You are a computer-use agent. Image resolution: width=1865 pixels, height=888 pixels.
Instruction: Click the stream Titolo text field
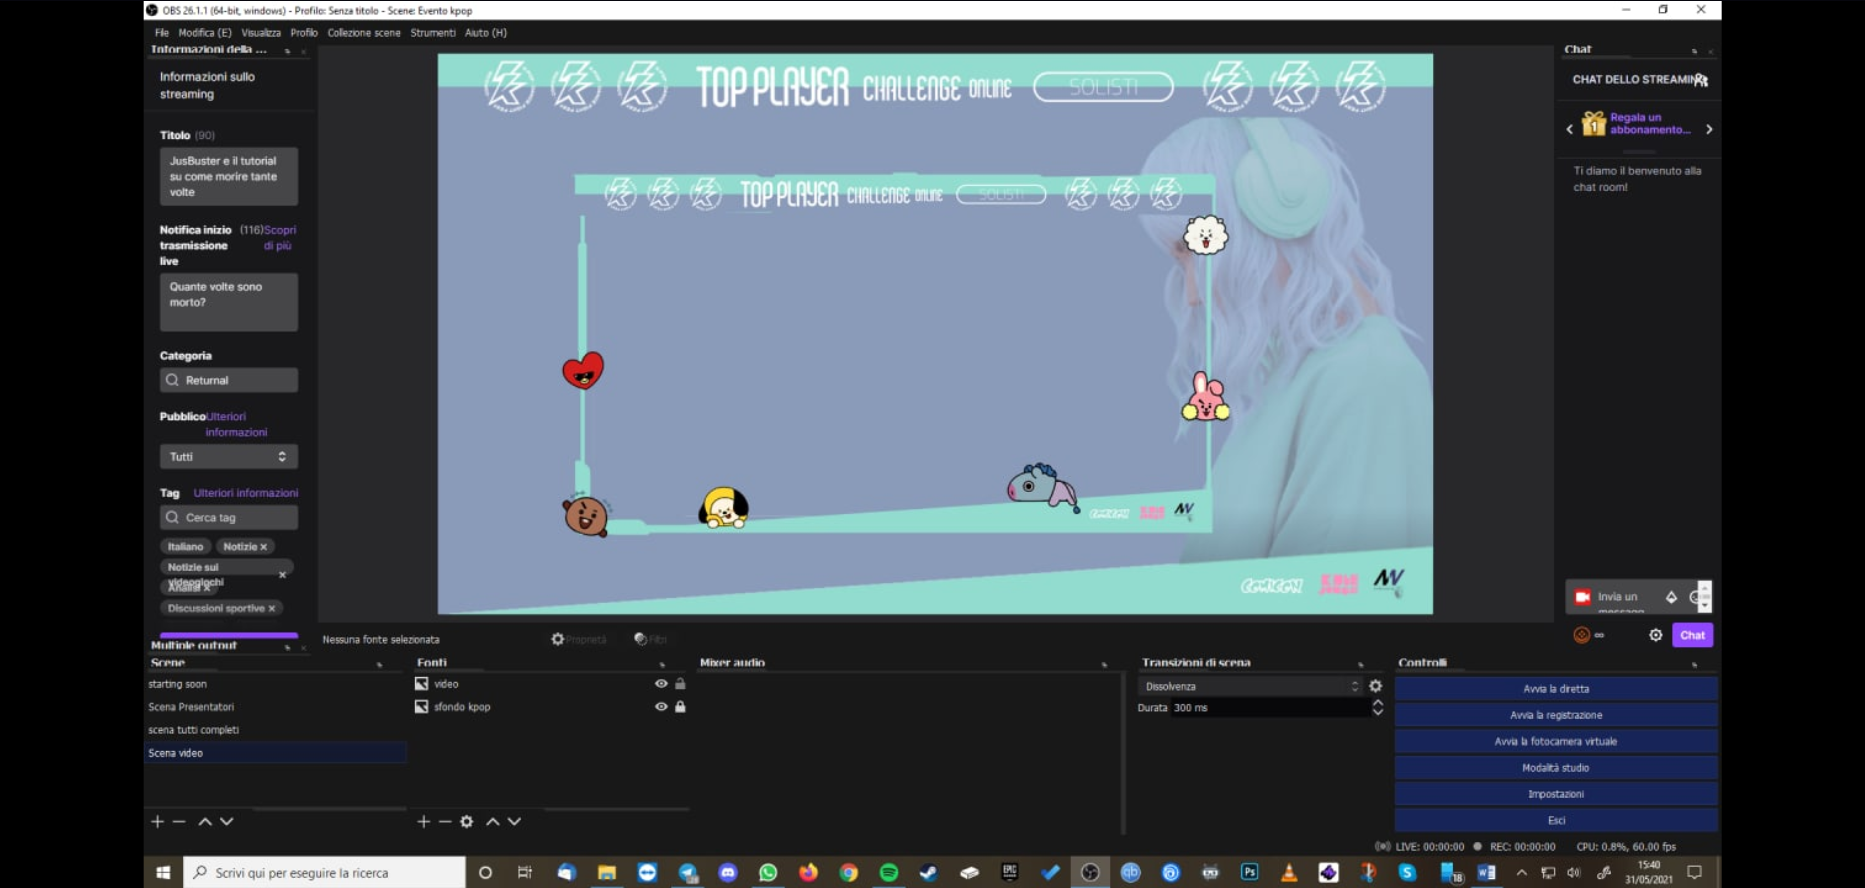(x=229, y=177)
